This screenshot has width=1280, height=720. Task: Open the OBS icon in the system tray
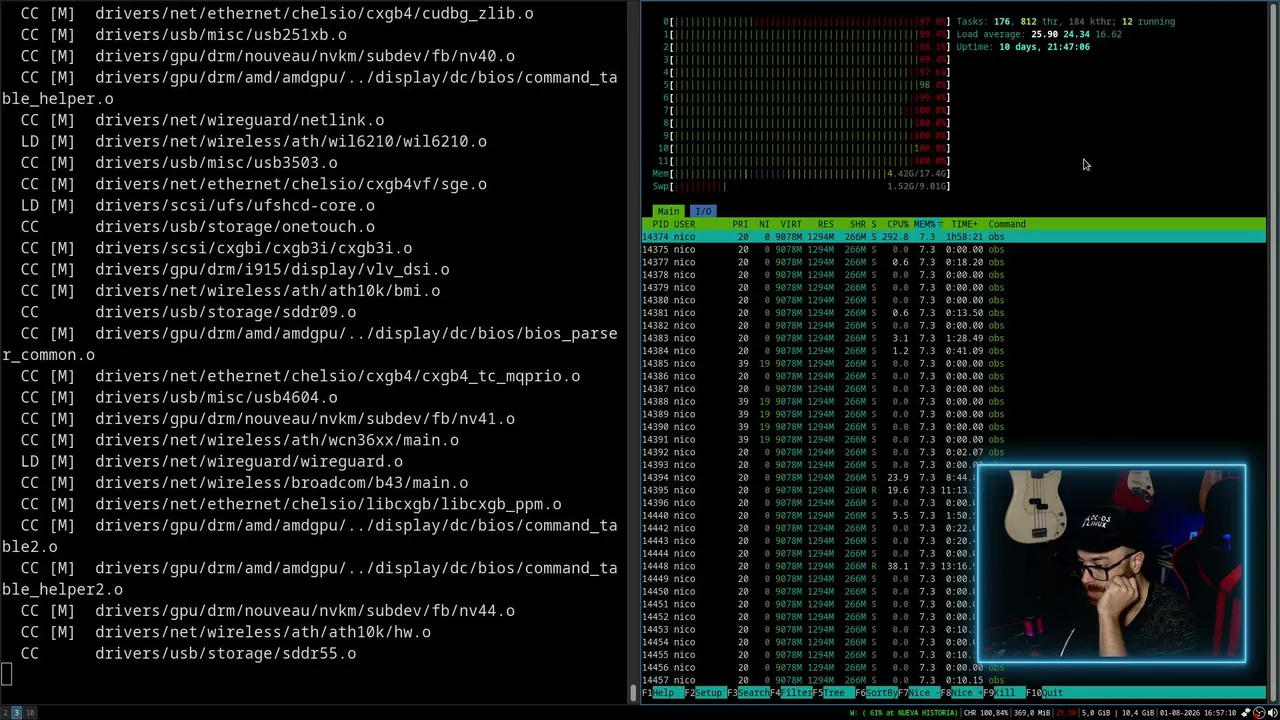(x=1259, y=713)
